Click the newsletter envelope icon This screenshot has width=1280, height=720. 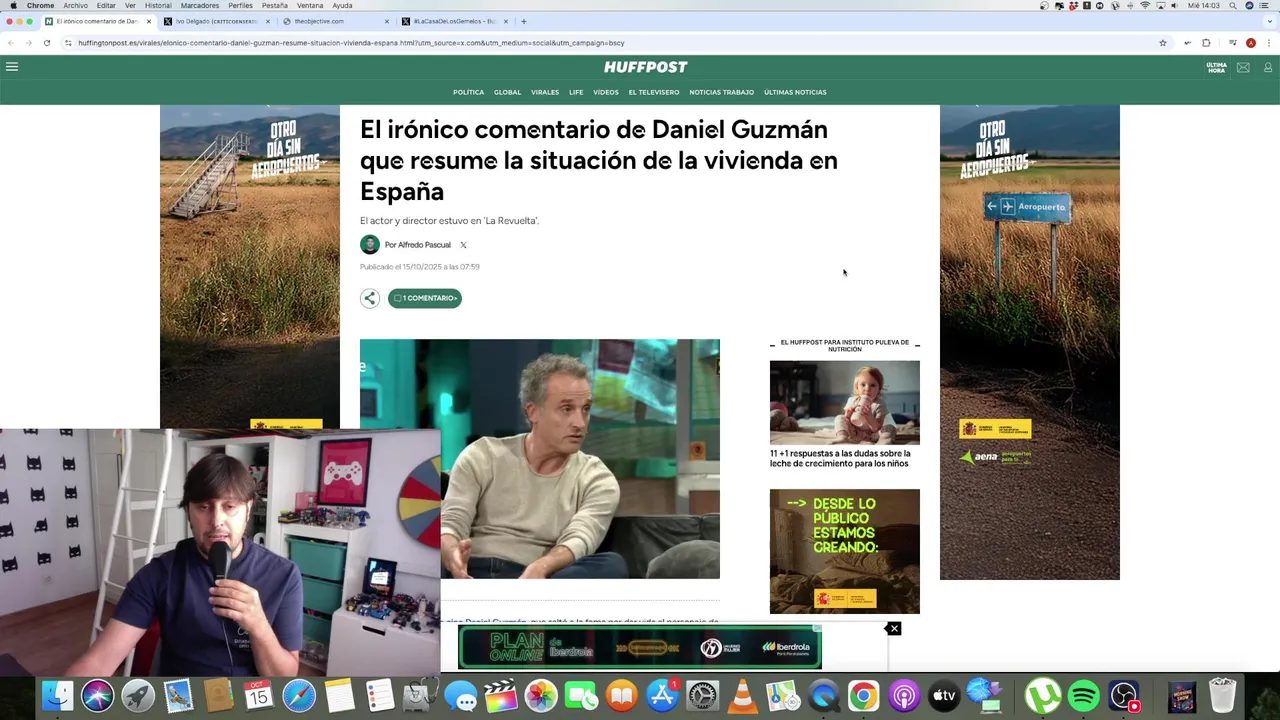[1243, 68]
